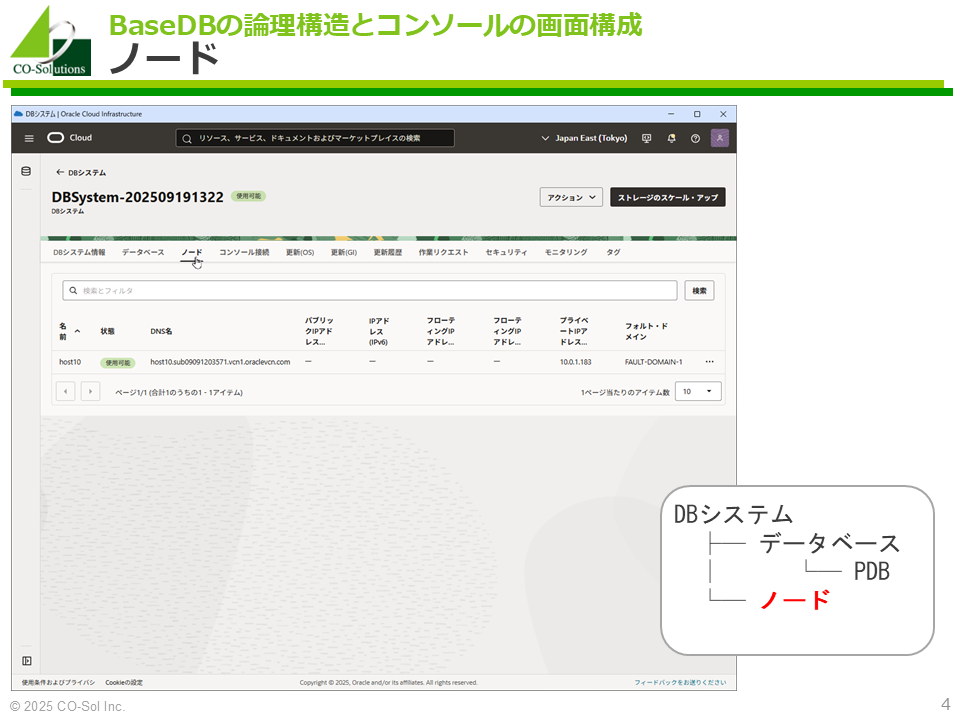
Task: Click フィードバックをお送りください link
Action: click(x=680, y=682)
